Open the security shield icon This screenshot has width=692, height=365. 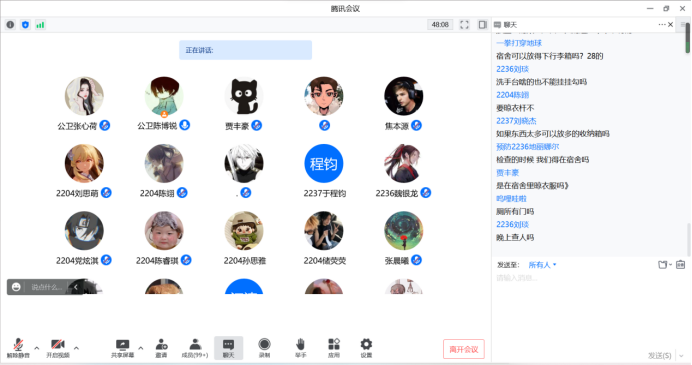click(25, 25)
